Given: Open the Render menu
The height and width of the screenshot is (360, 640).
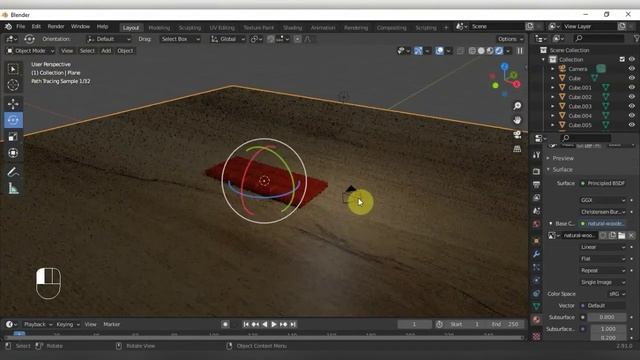Looking at the screenshot, I should [x=56, y=27].
